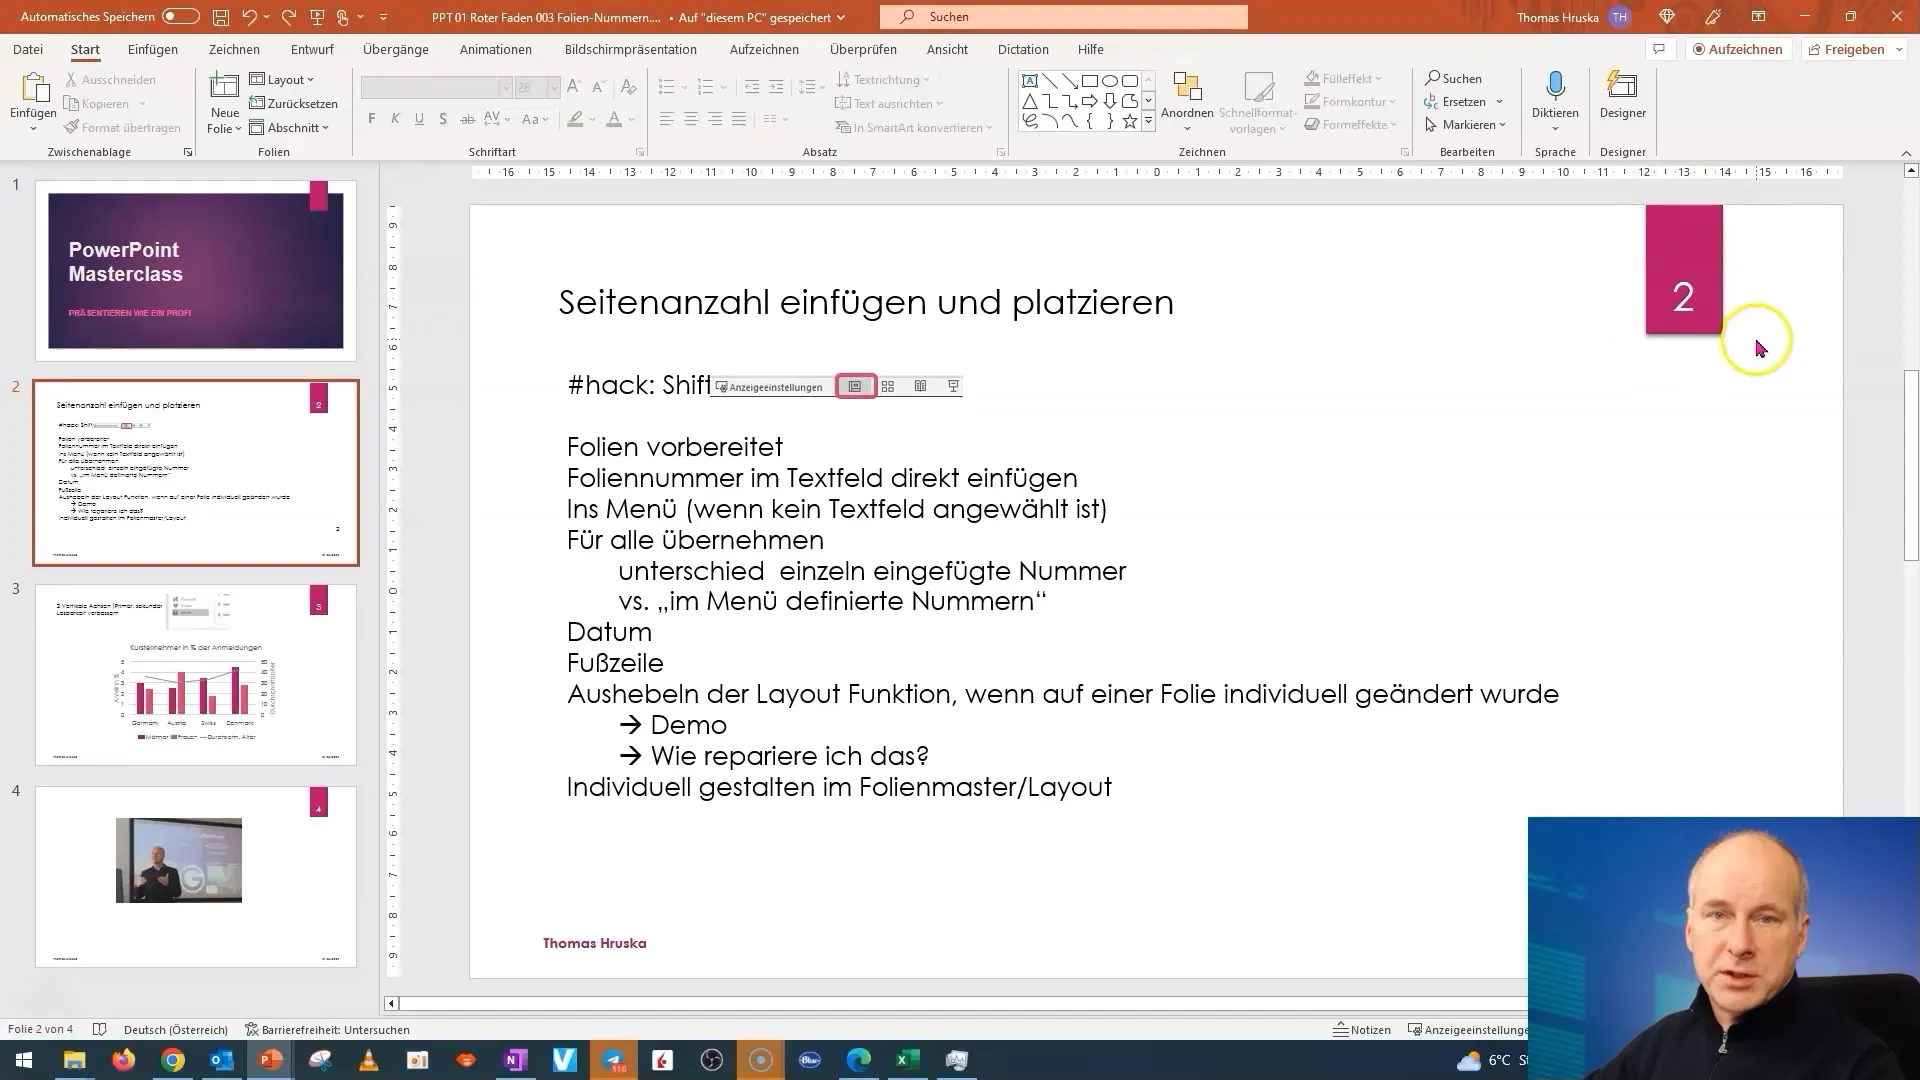Viewport: 1920px width, 1080px height.
Task: Click Aufzeichnen button in top-right
Action: [1741, 49]
